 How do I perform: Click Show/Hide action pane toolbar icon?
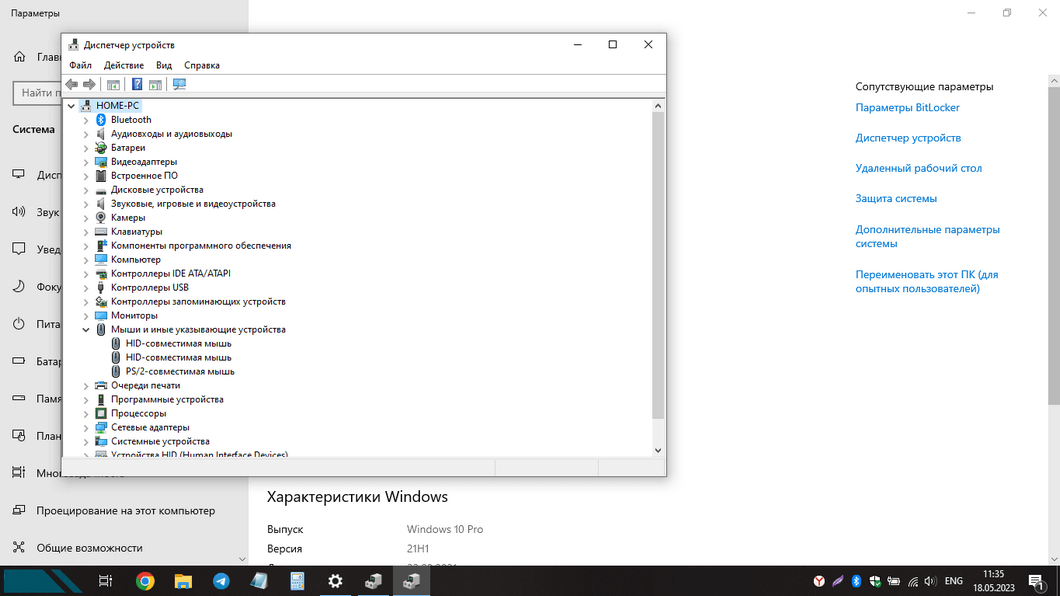(155, 85)
